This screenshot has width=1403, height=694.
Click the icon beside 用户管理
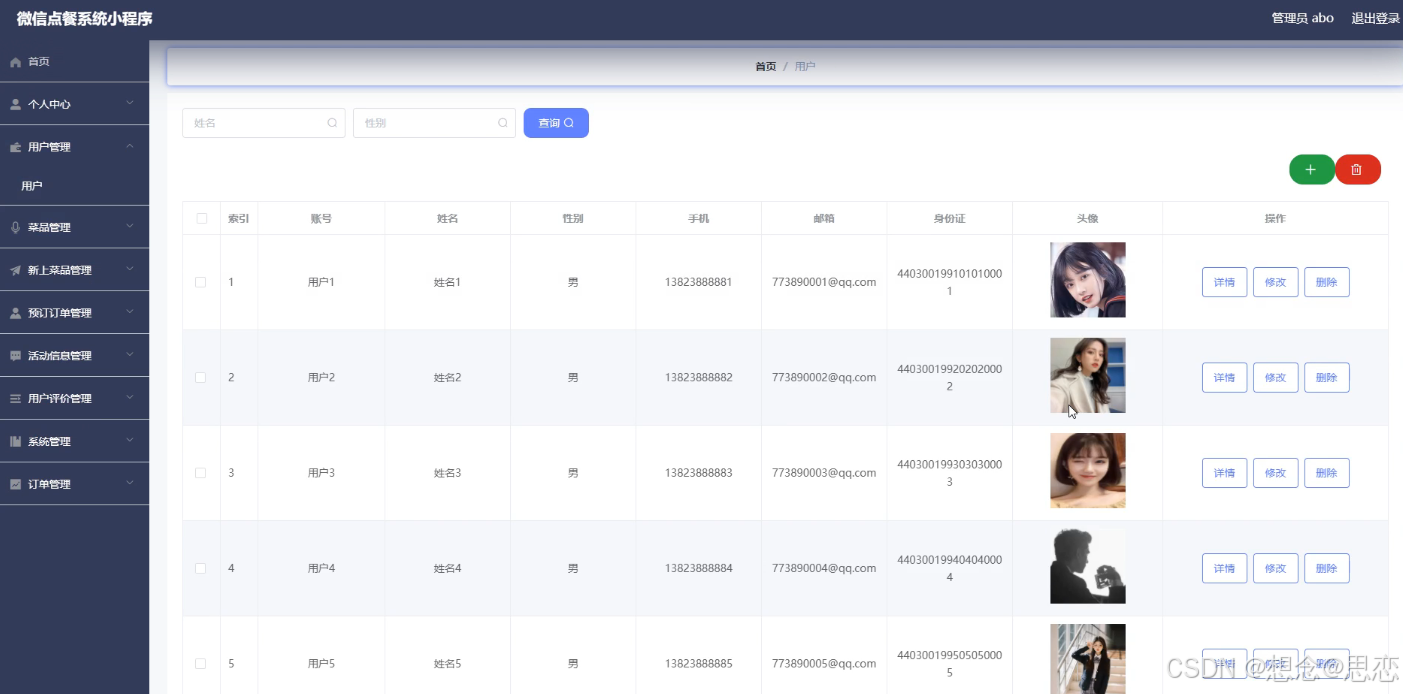coord(15,147)
